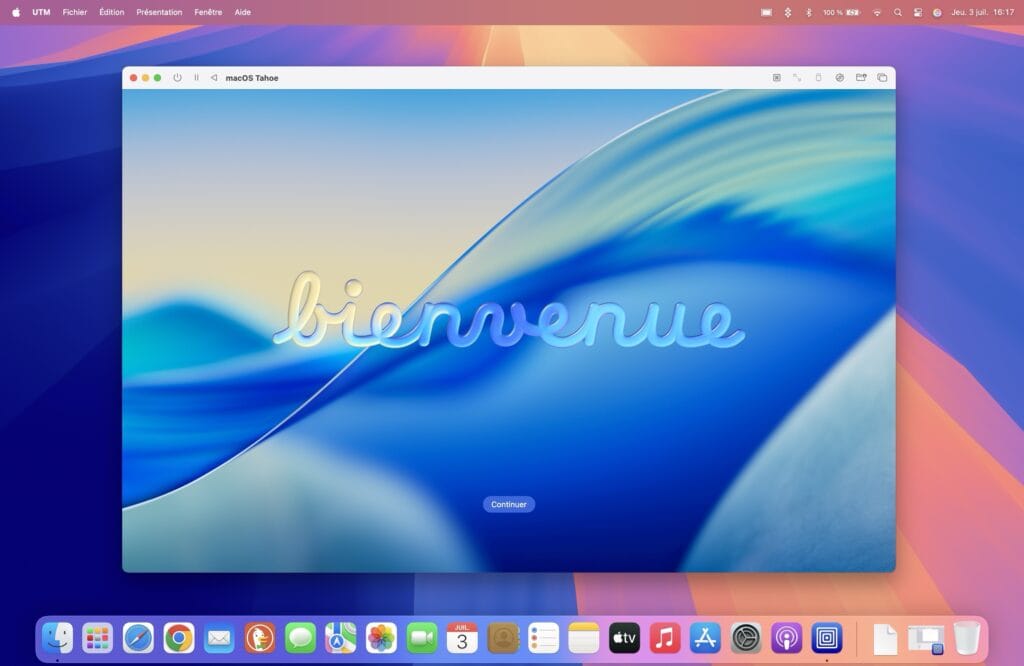
Task: Open Control Center in the menu bar
Action: [x=918, y=12]
